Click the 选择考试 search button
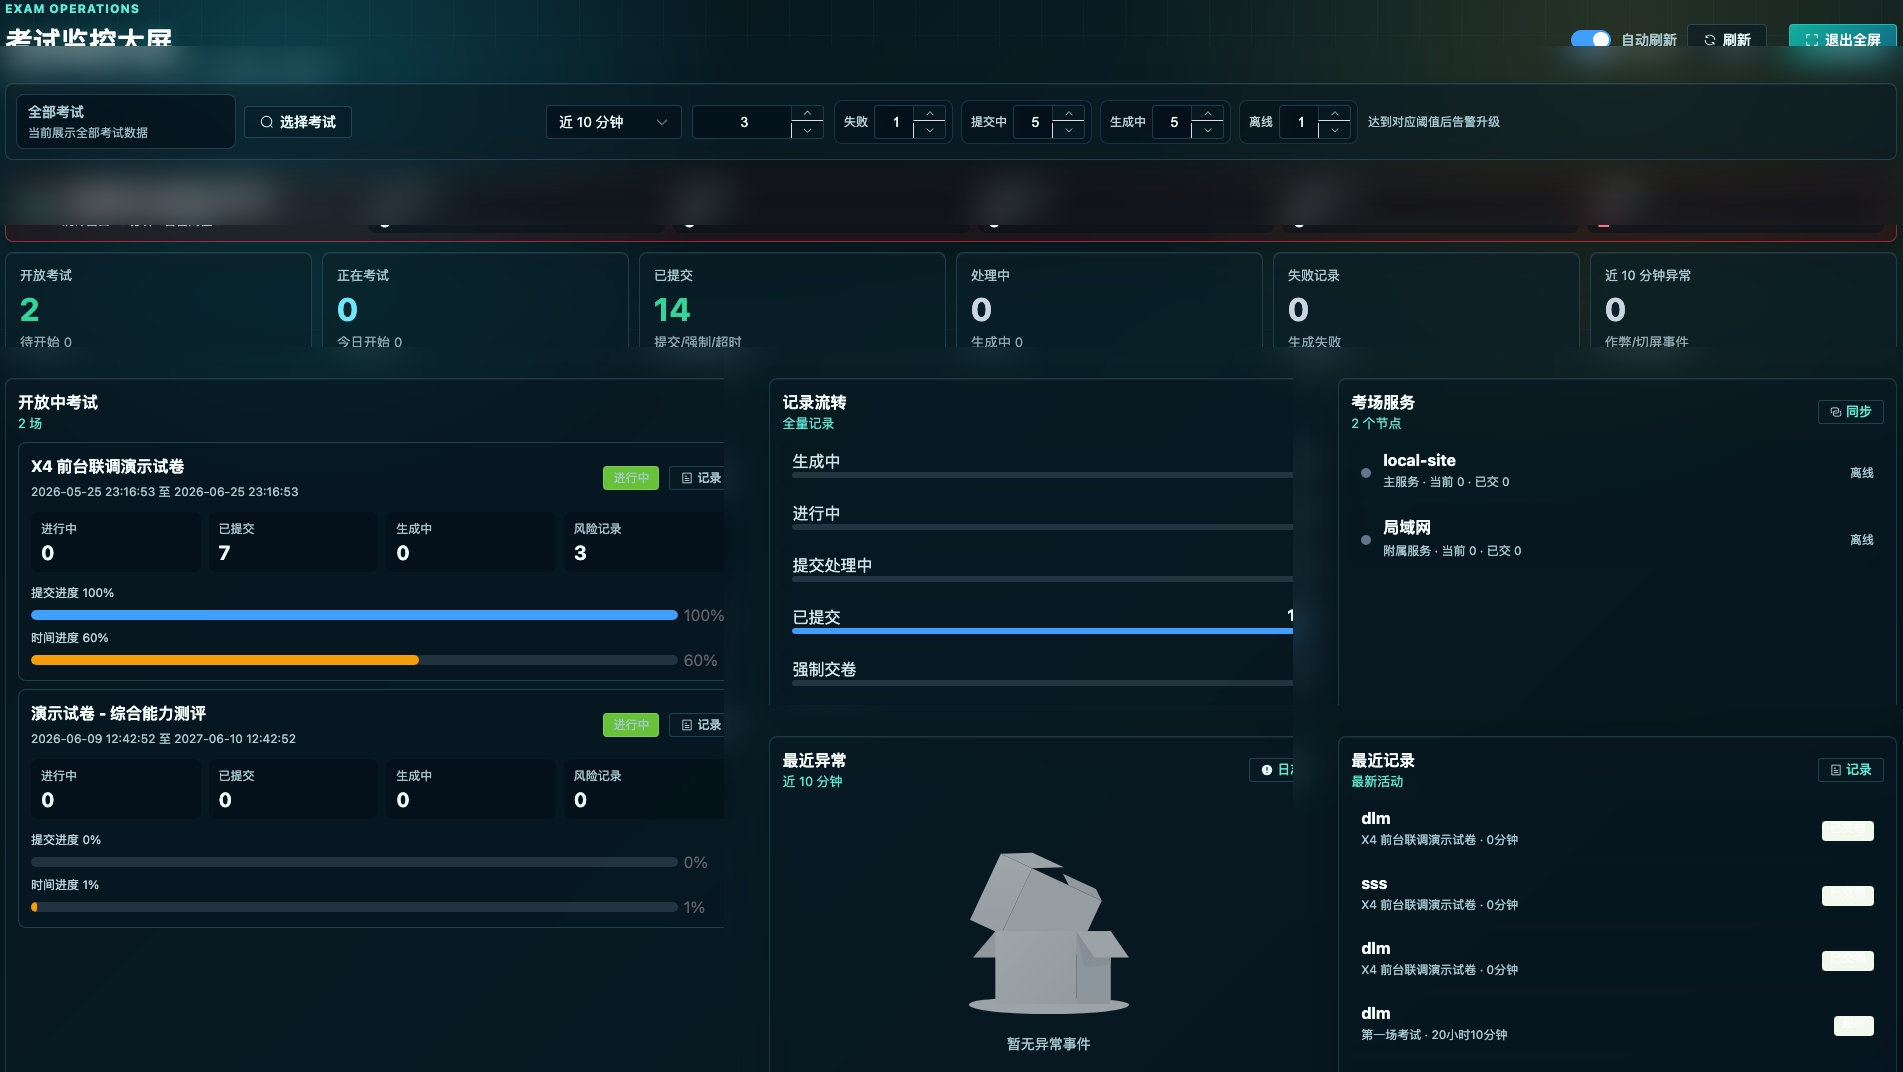 point(298,122)
